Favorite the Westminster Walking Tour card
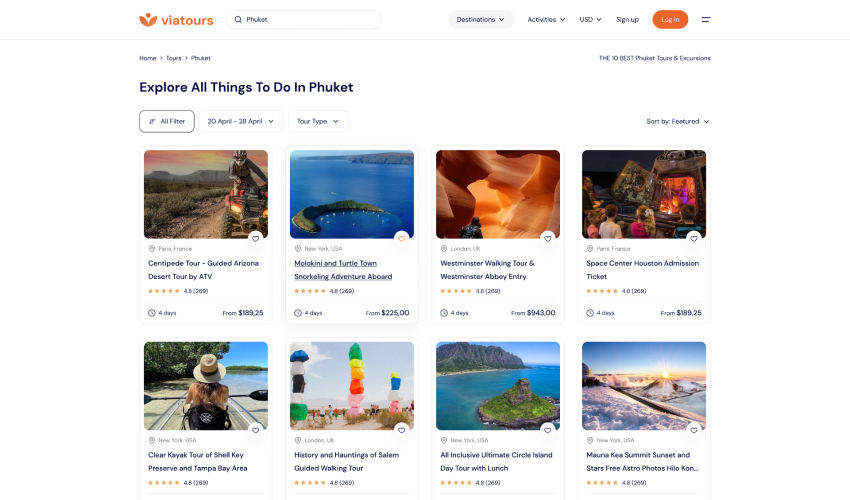This screenshot has width=850, height=500. coord(547,238)
